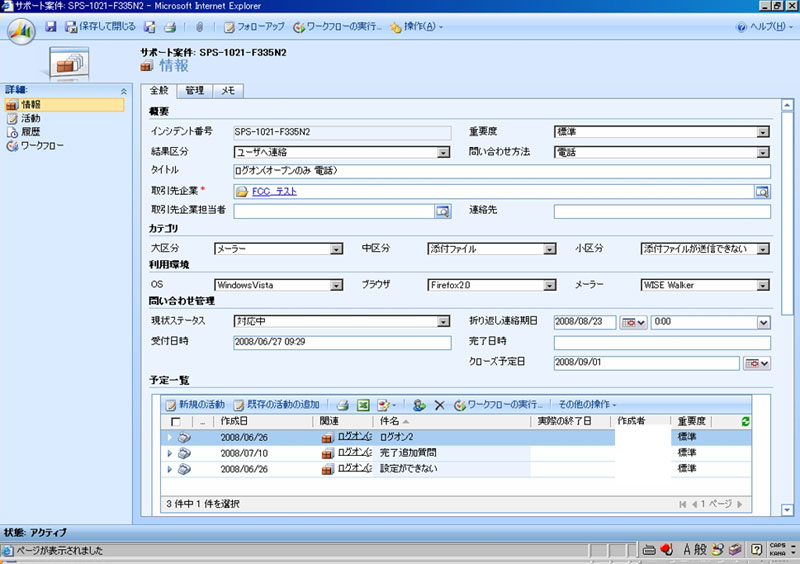Open the ブラウザ dropdown showing Firefox2.0
Image resolution: width=800 pixels, height=564 pixels.
click(x=549, y=285)
